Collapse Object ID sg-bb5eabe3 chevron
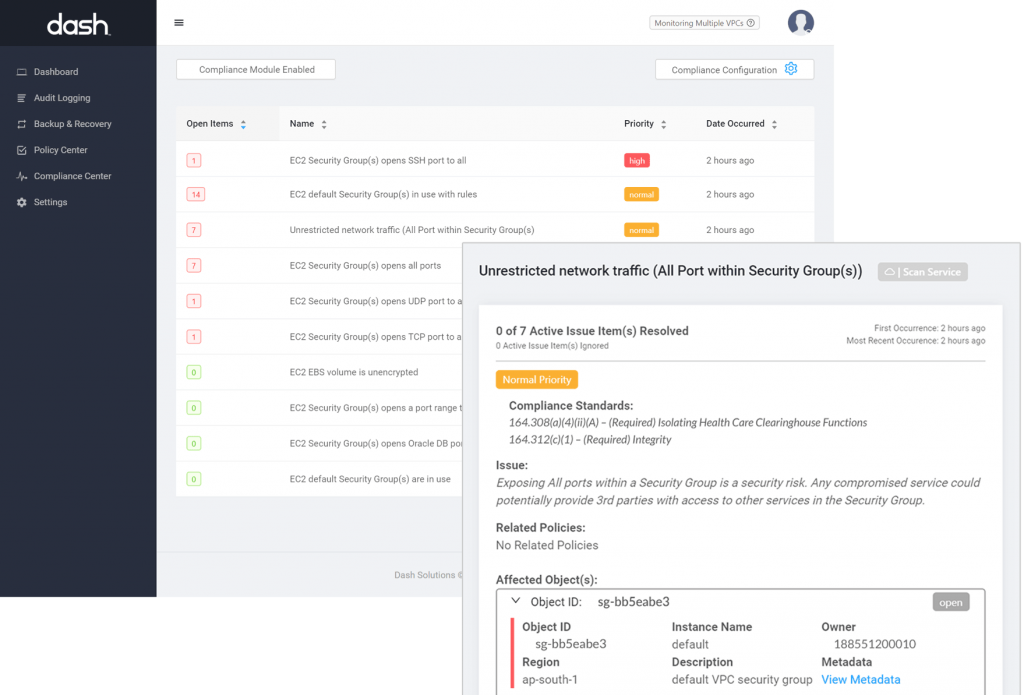Screen dimensions: 1024x695 click(x=515, y=600)
